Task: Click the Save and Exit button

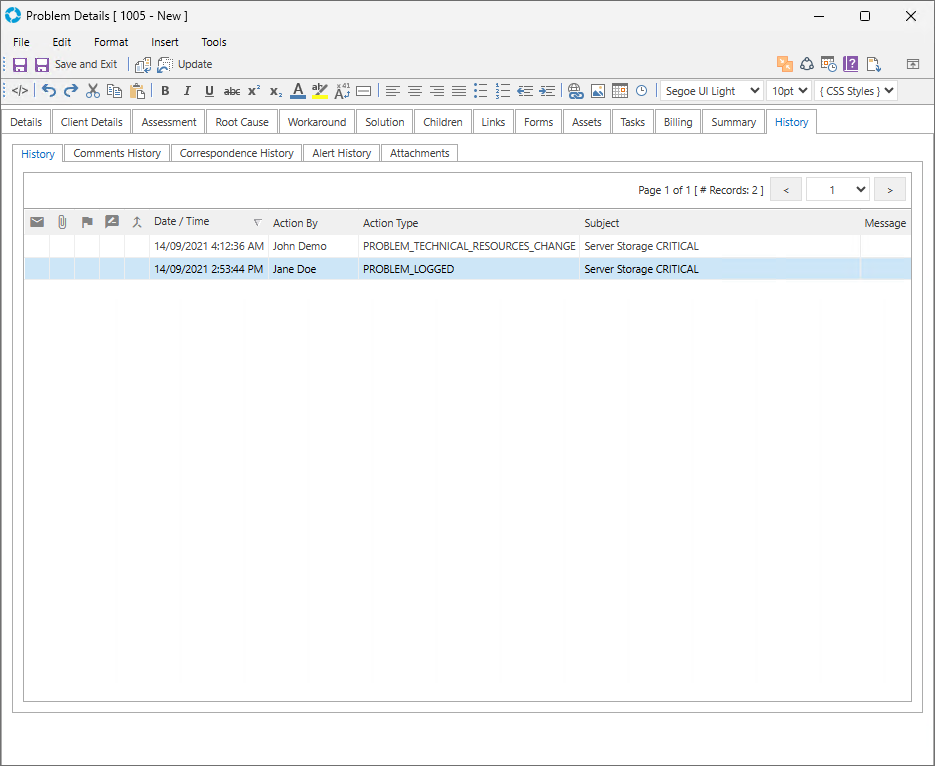Action: 76,64
